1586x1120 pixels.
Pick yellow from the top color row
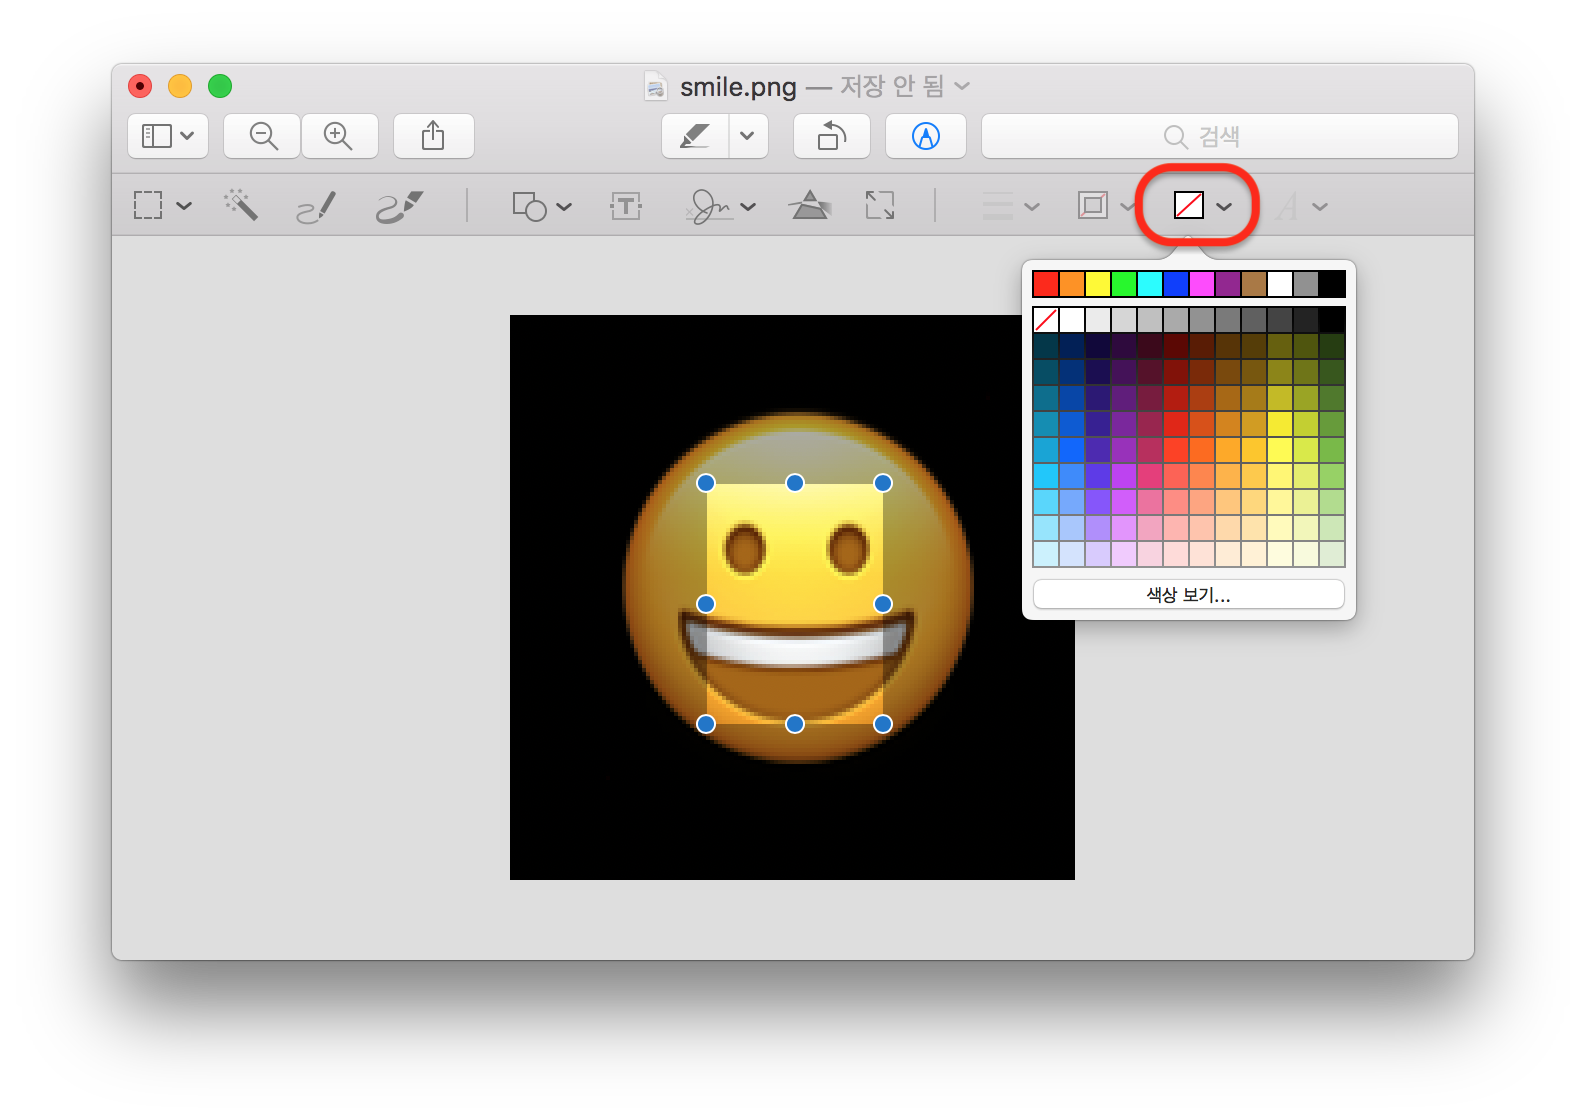[1098, 284]
